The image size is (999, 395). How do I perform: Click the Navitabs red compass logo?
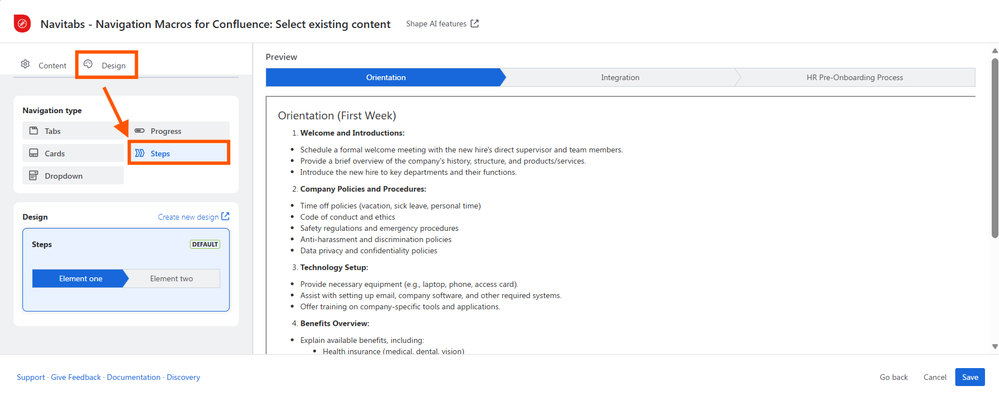click(x=22, y=24)
